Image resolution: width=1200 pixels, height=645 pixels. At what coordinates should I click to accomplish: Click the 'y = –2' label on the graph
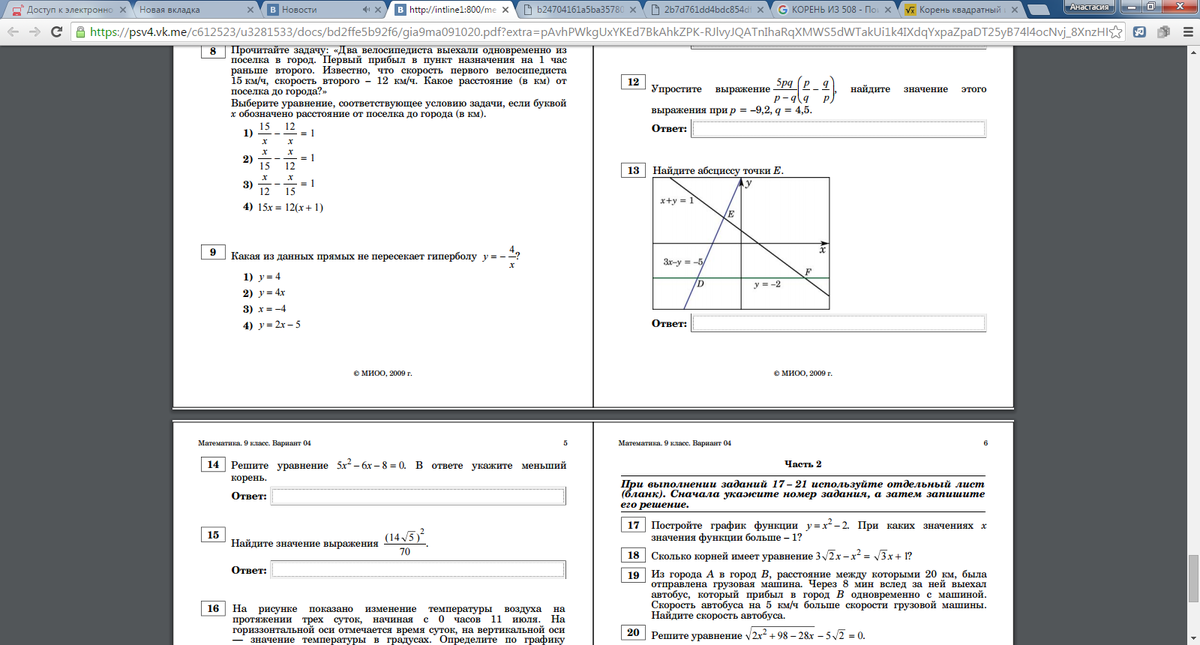coord(766,285)
